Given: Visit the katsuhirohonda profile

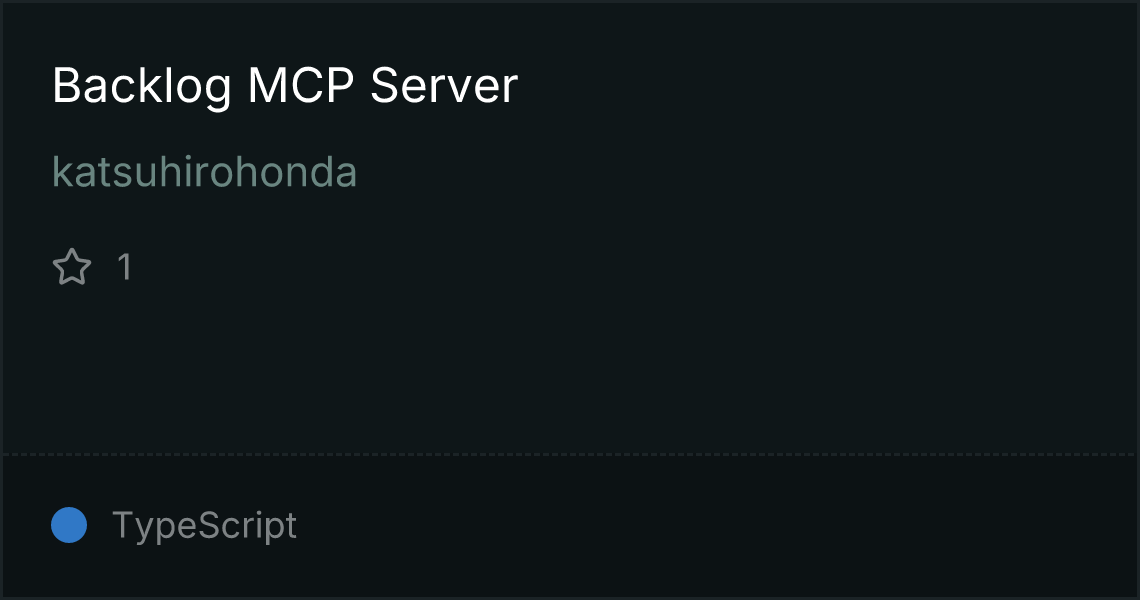Looking at the screenshot, I should pos(204,172).
